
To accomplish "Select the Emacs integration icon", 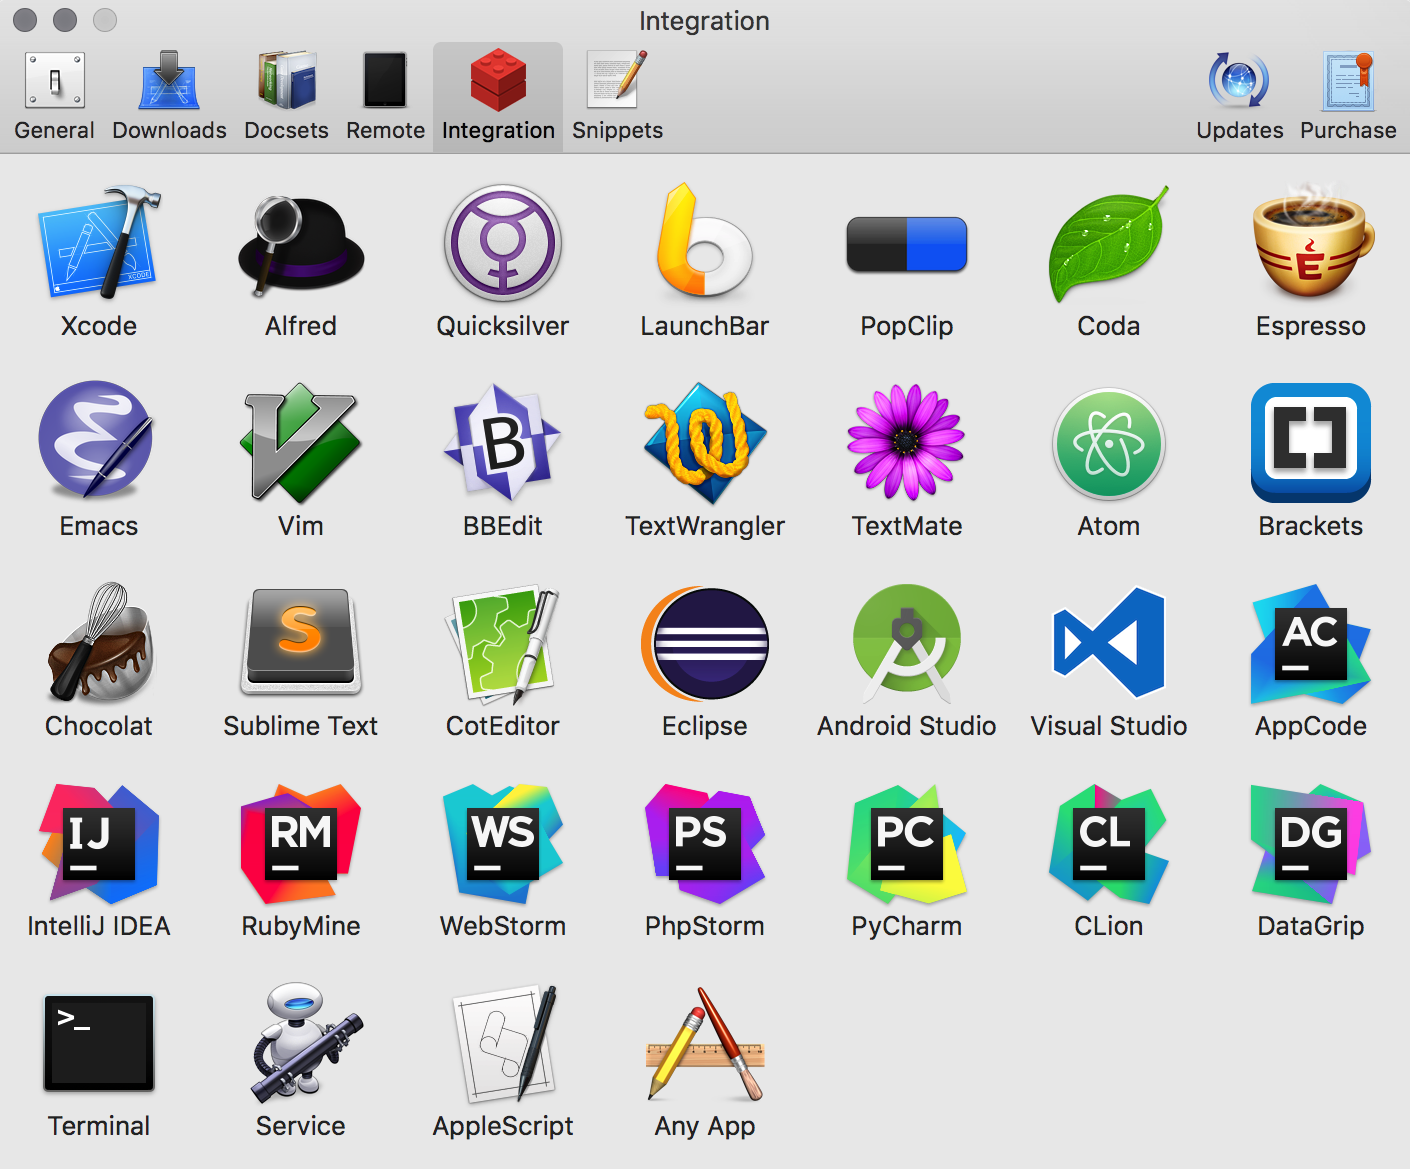I will [x=98, y=443].
